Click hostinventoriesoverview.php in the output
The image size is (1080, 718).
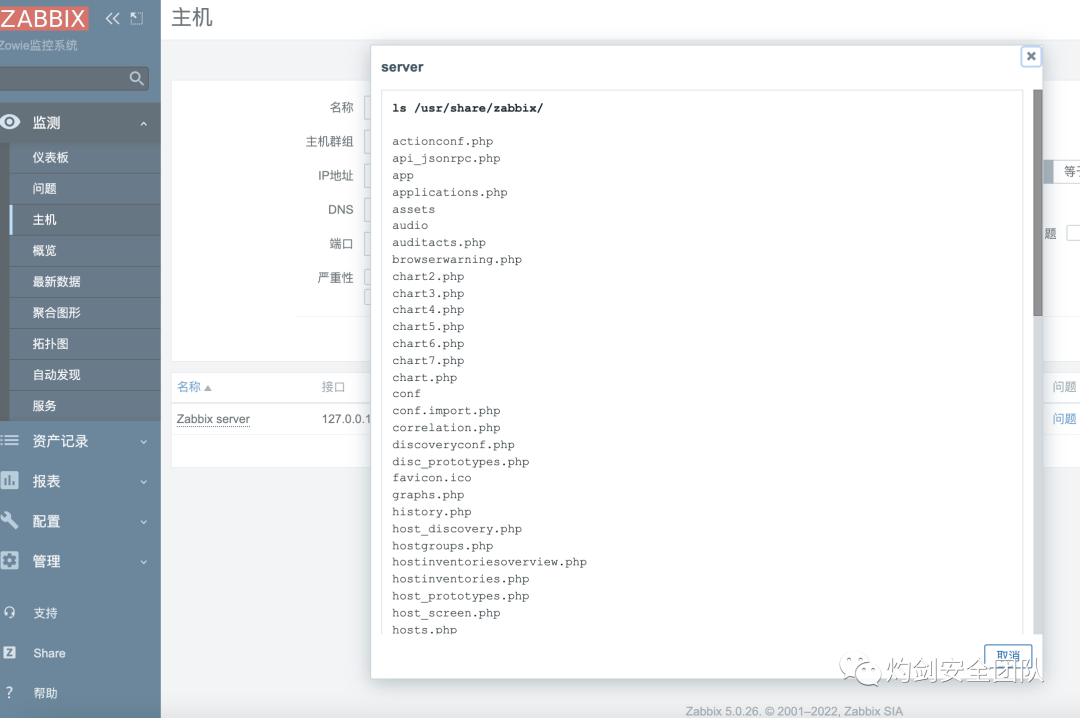pyautogui.click(x=490, y=562)
